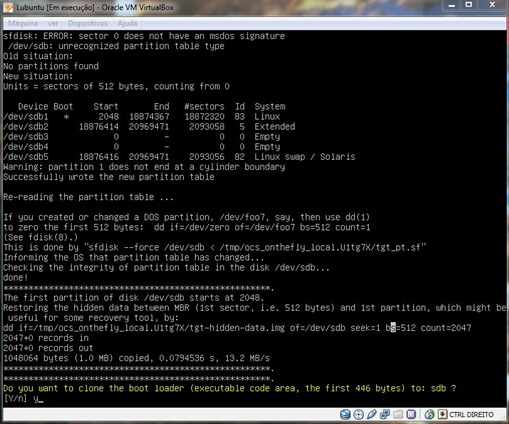Click the CTRL DIREITO host key label

point(471,414)
